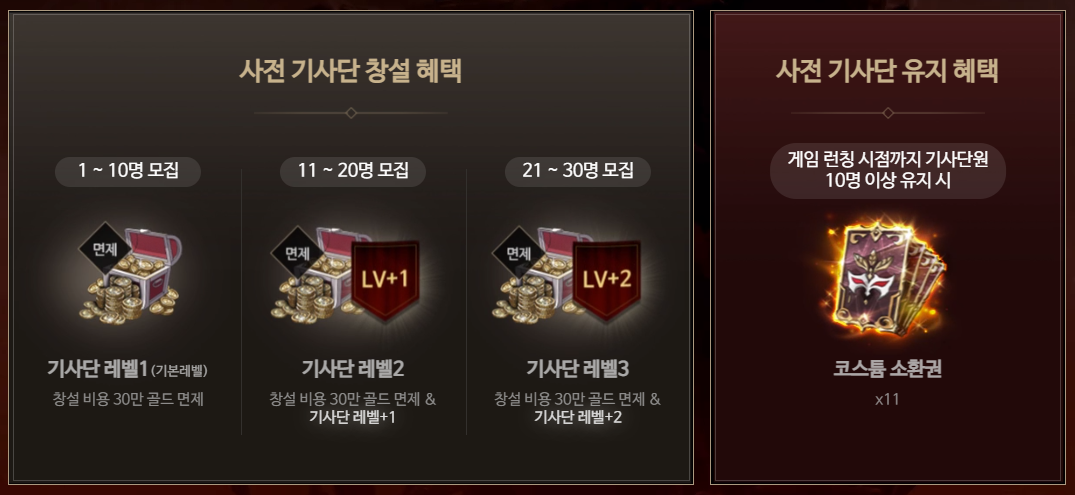This screenshot has height=495, width=1075.
Task: Click the LV+1 red shield badge
Action: 385,280
